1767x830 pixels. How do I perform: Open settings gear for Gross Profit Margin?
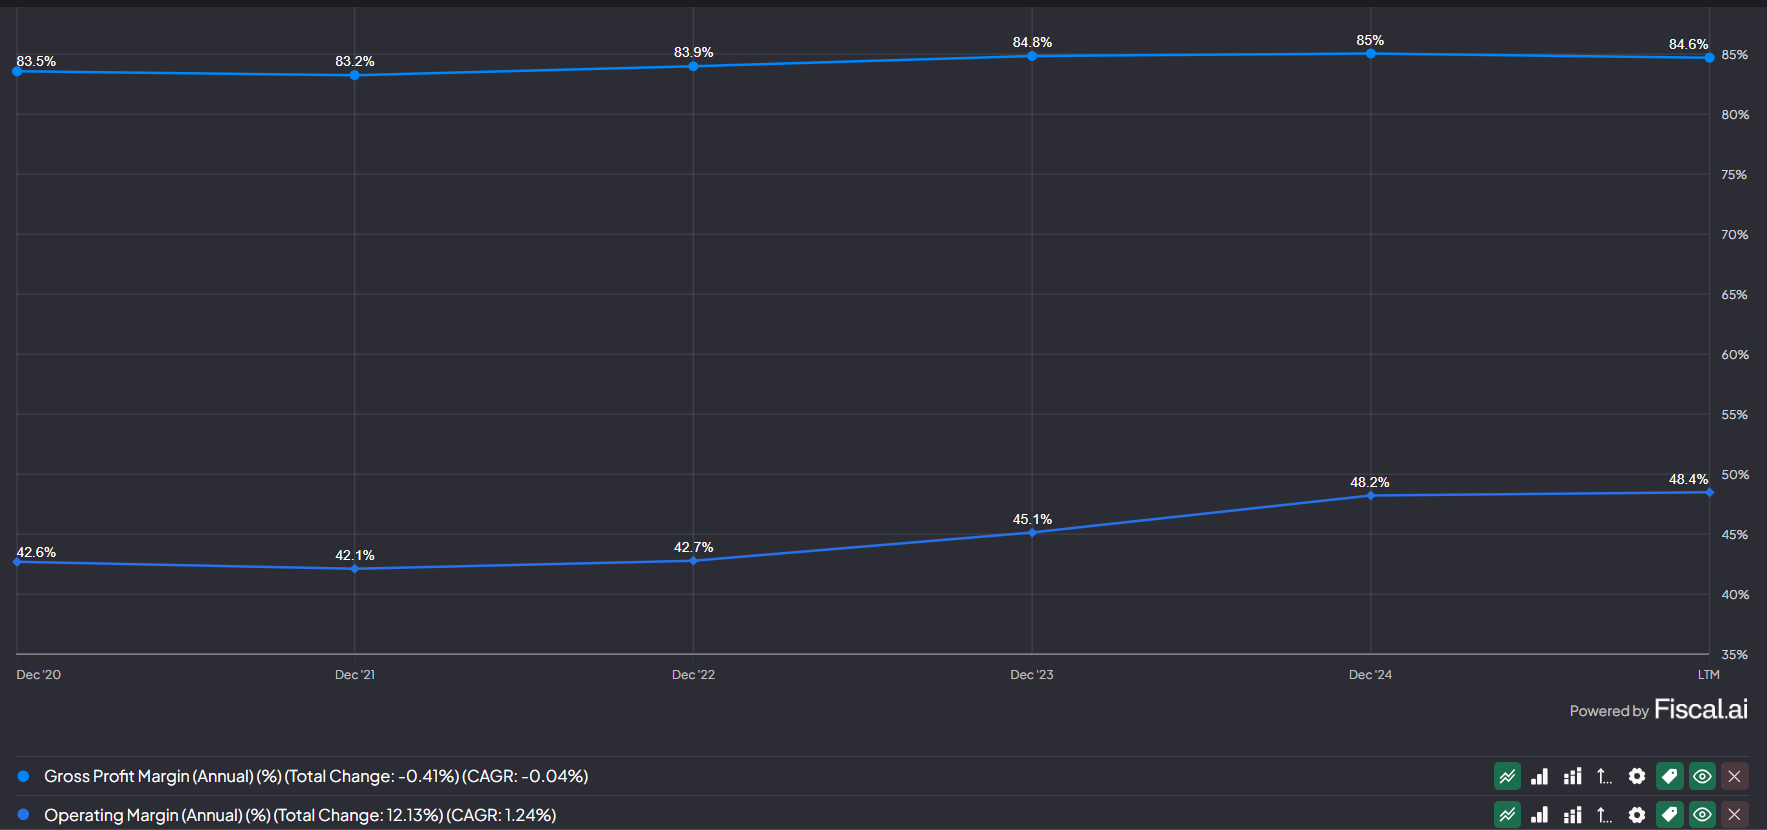click(x=1637, y=776)
